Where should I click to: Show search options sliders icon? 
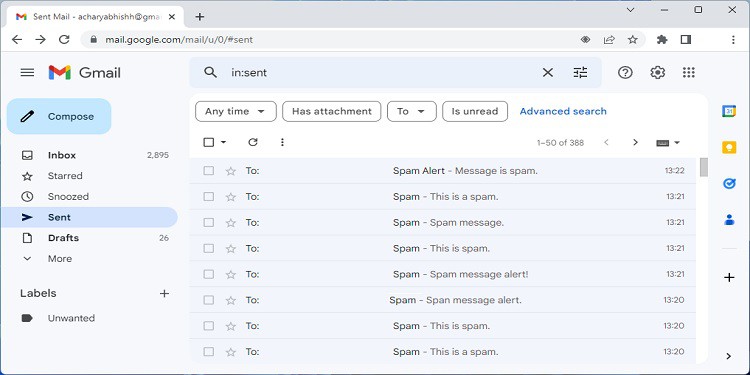[x=580, y=73]
